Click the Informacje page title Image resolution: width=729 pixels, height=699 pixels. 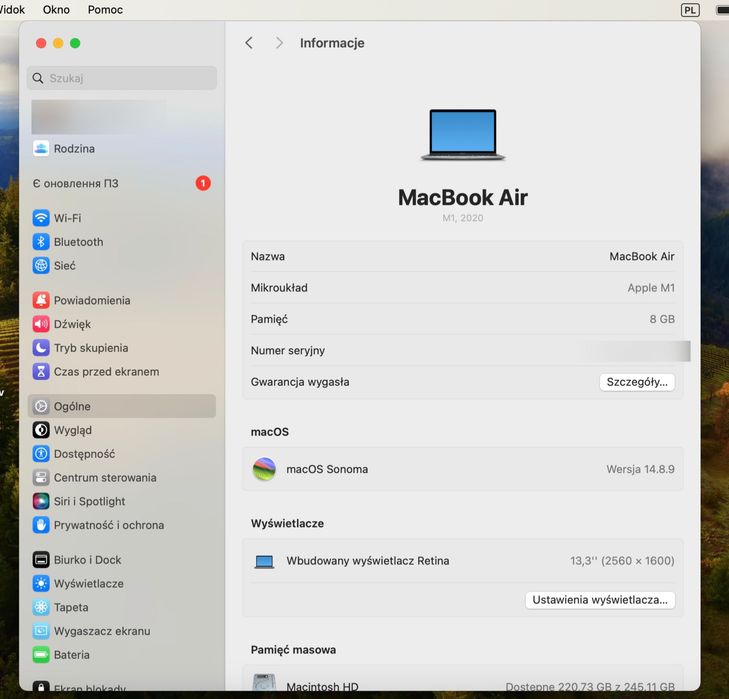click(332, 43)
